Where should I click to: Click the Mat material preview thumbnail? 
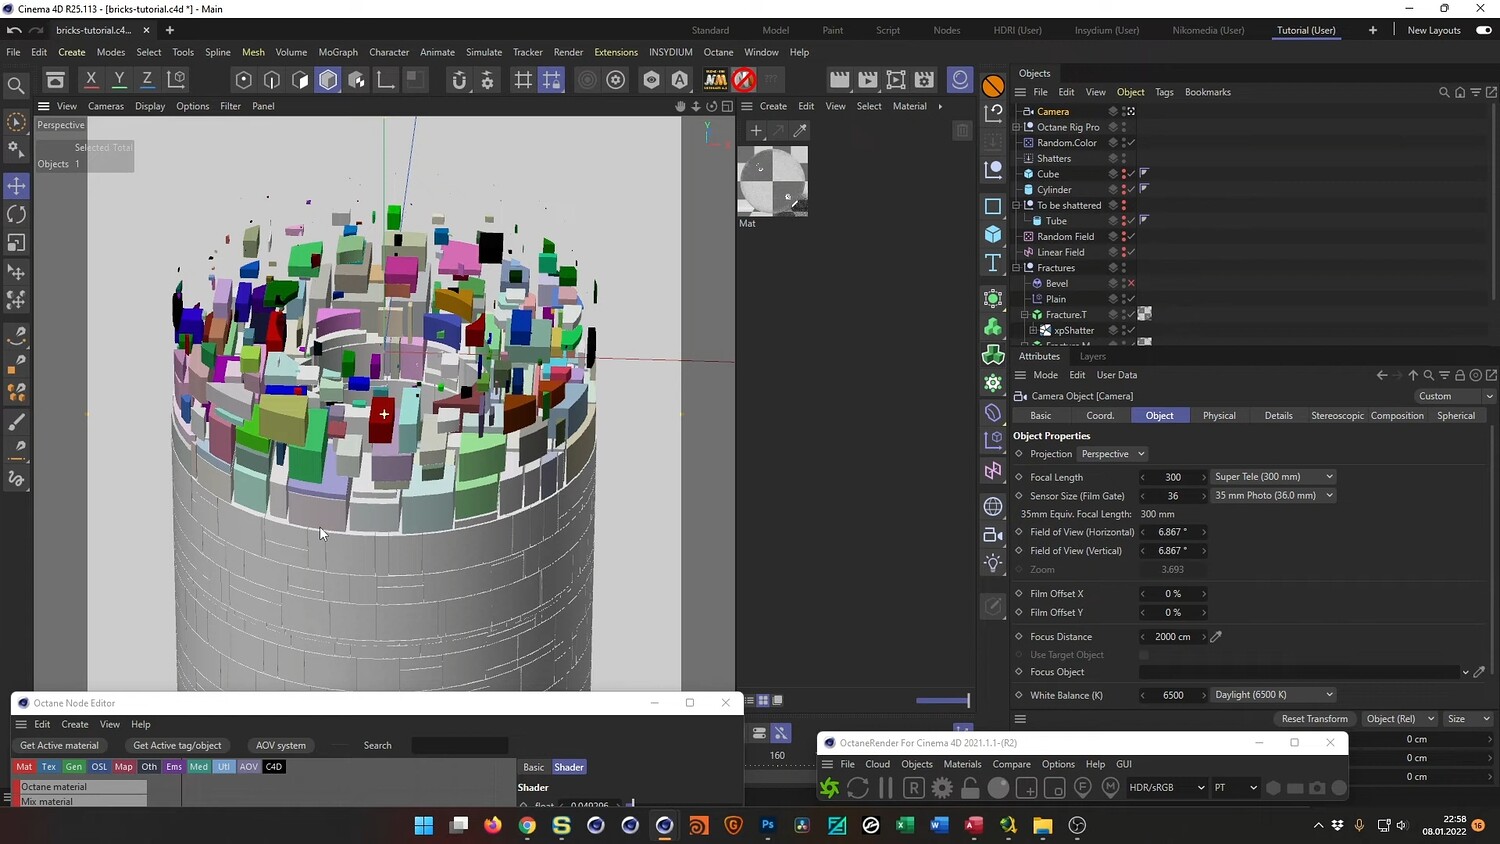tap(772, 181)
